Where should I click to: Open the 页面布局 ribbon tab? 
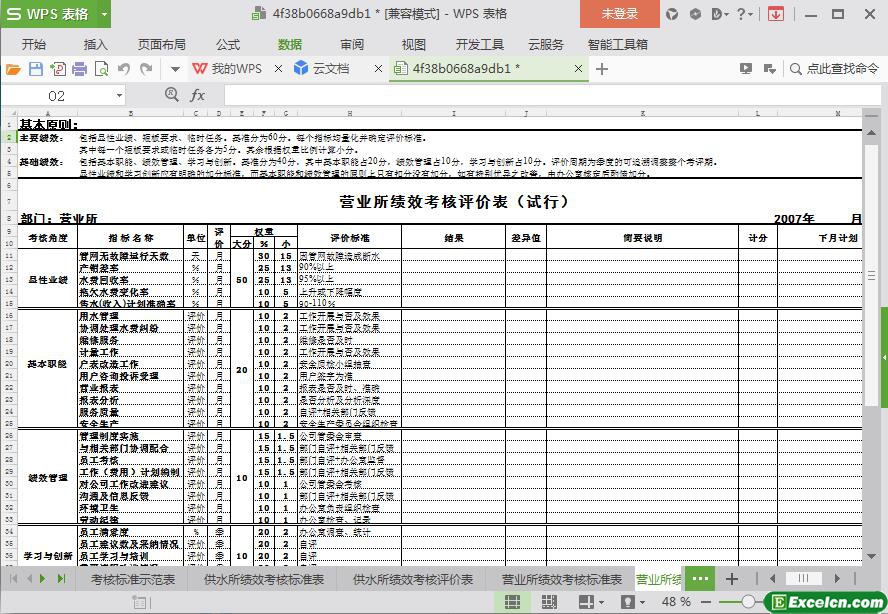pyautogui.click(x=161, y=45)
